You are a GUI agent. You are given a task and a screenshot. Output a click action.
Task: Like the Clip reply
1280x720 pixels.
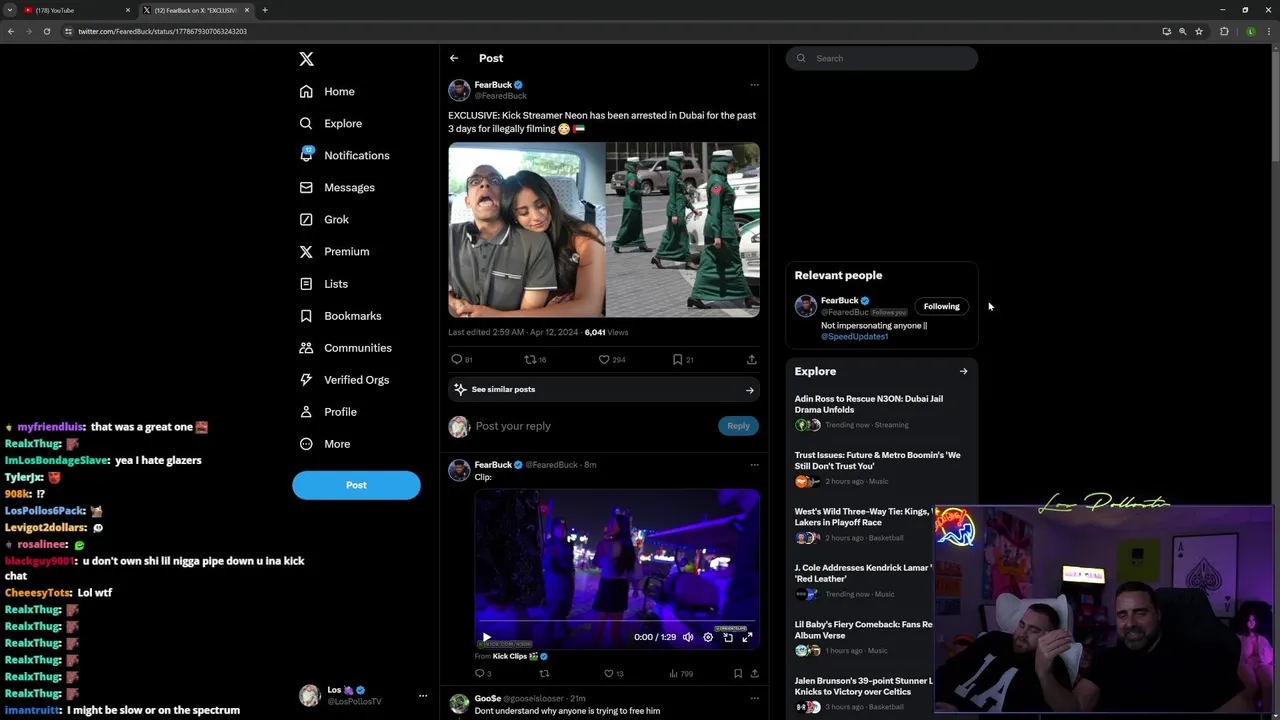(609, 674)
